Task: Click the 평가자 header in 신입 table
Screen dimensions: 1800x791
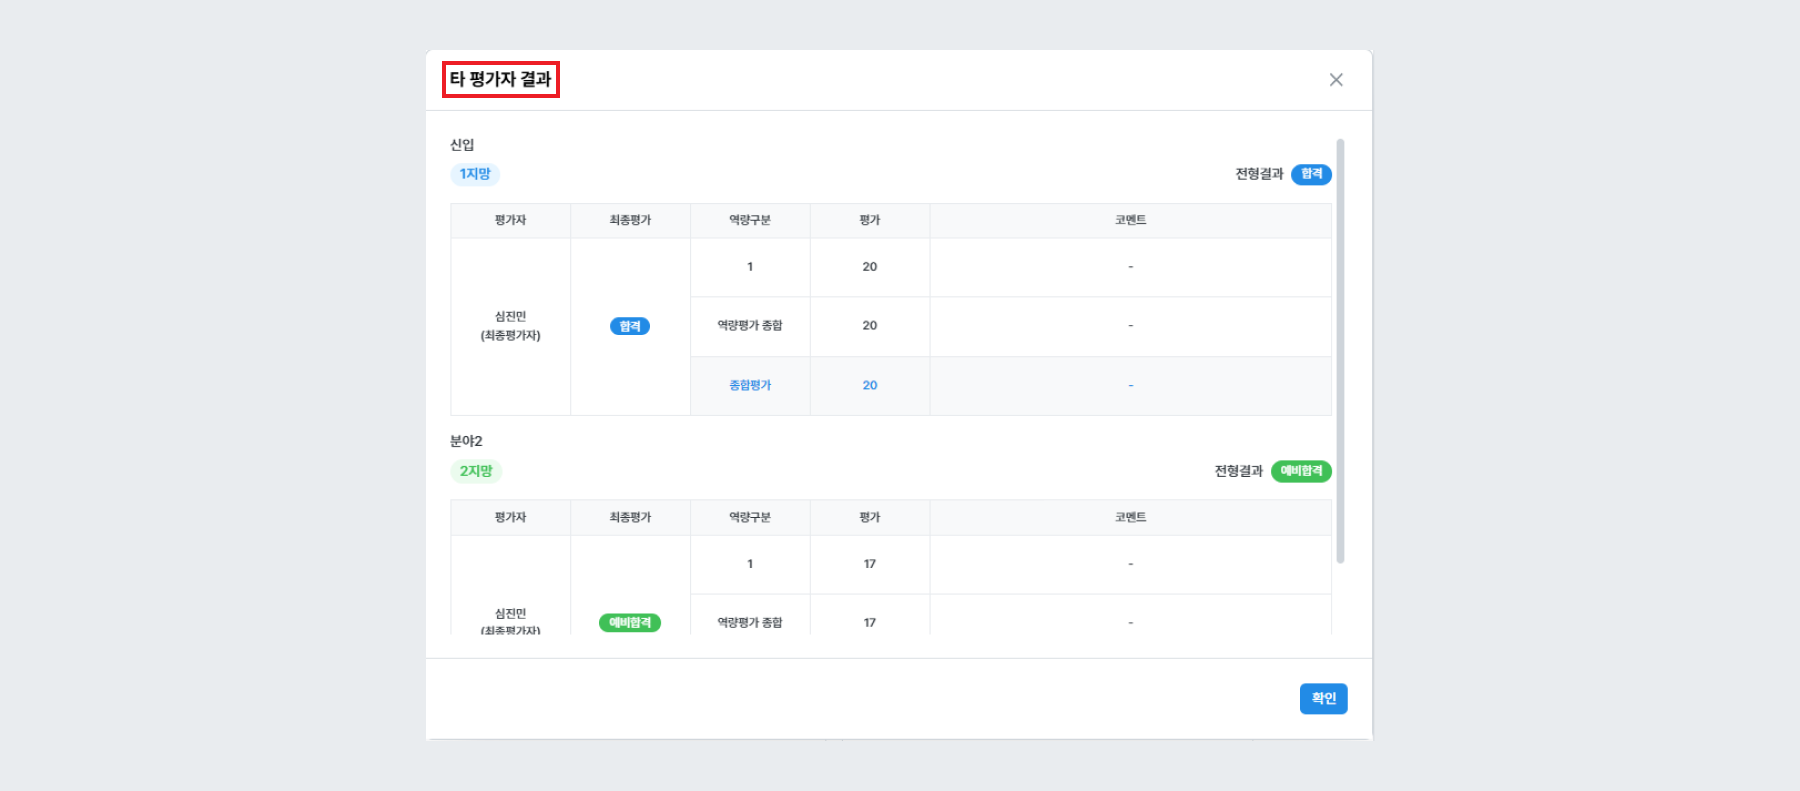Action: 510,220
